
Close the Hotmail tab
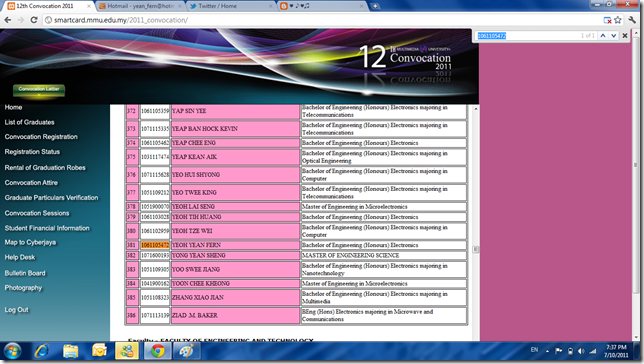[x=179, y=6]
